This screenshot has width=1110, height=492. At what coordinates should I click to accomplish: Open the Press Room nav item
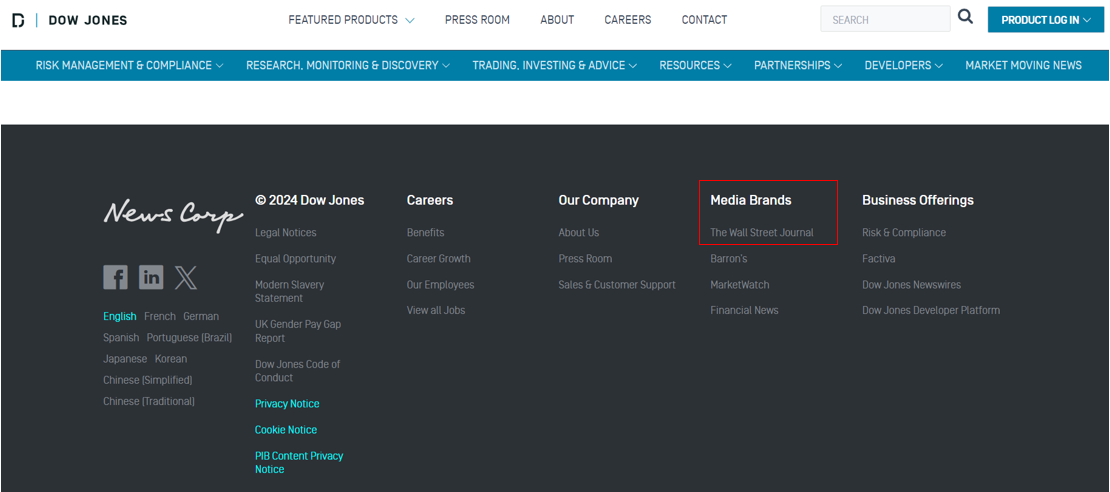point(477,20)
